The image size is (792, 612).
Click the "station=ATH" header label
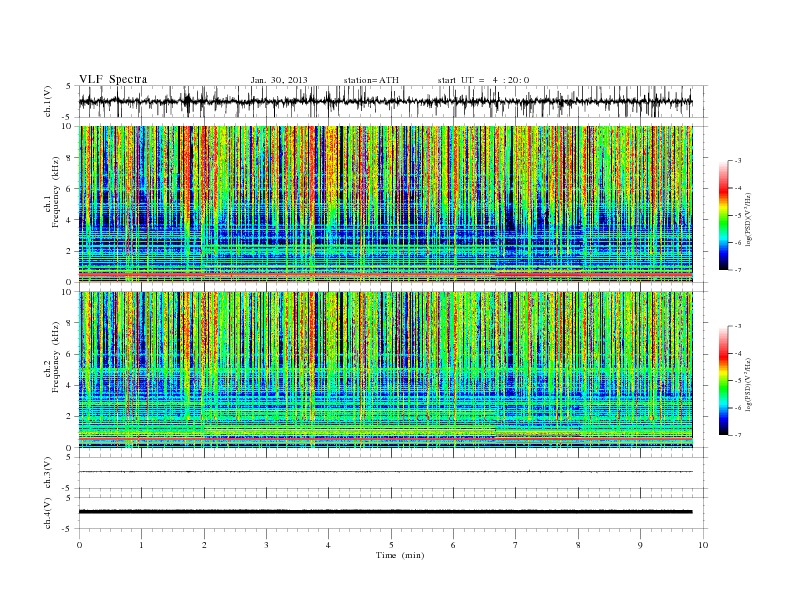(x=371, y=80)
